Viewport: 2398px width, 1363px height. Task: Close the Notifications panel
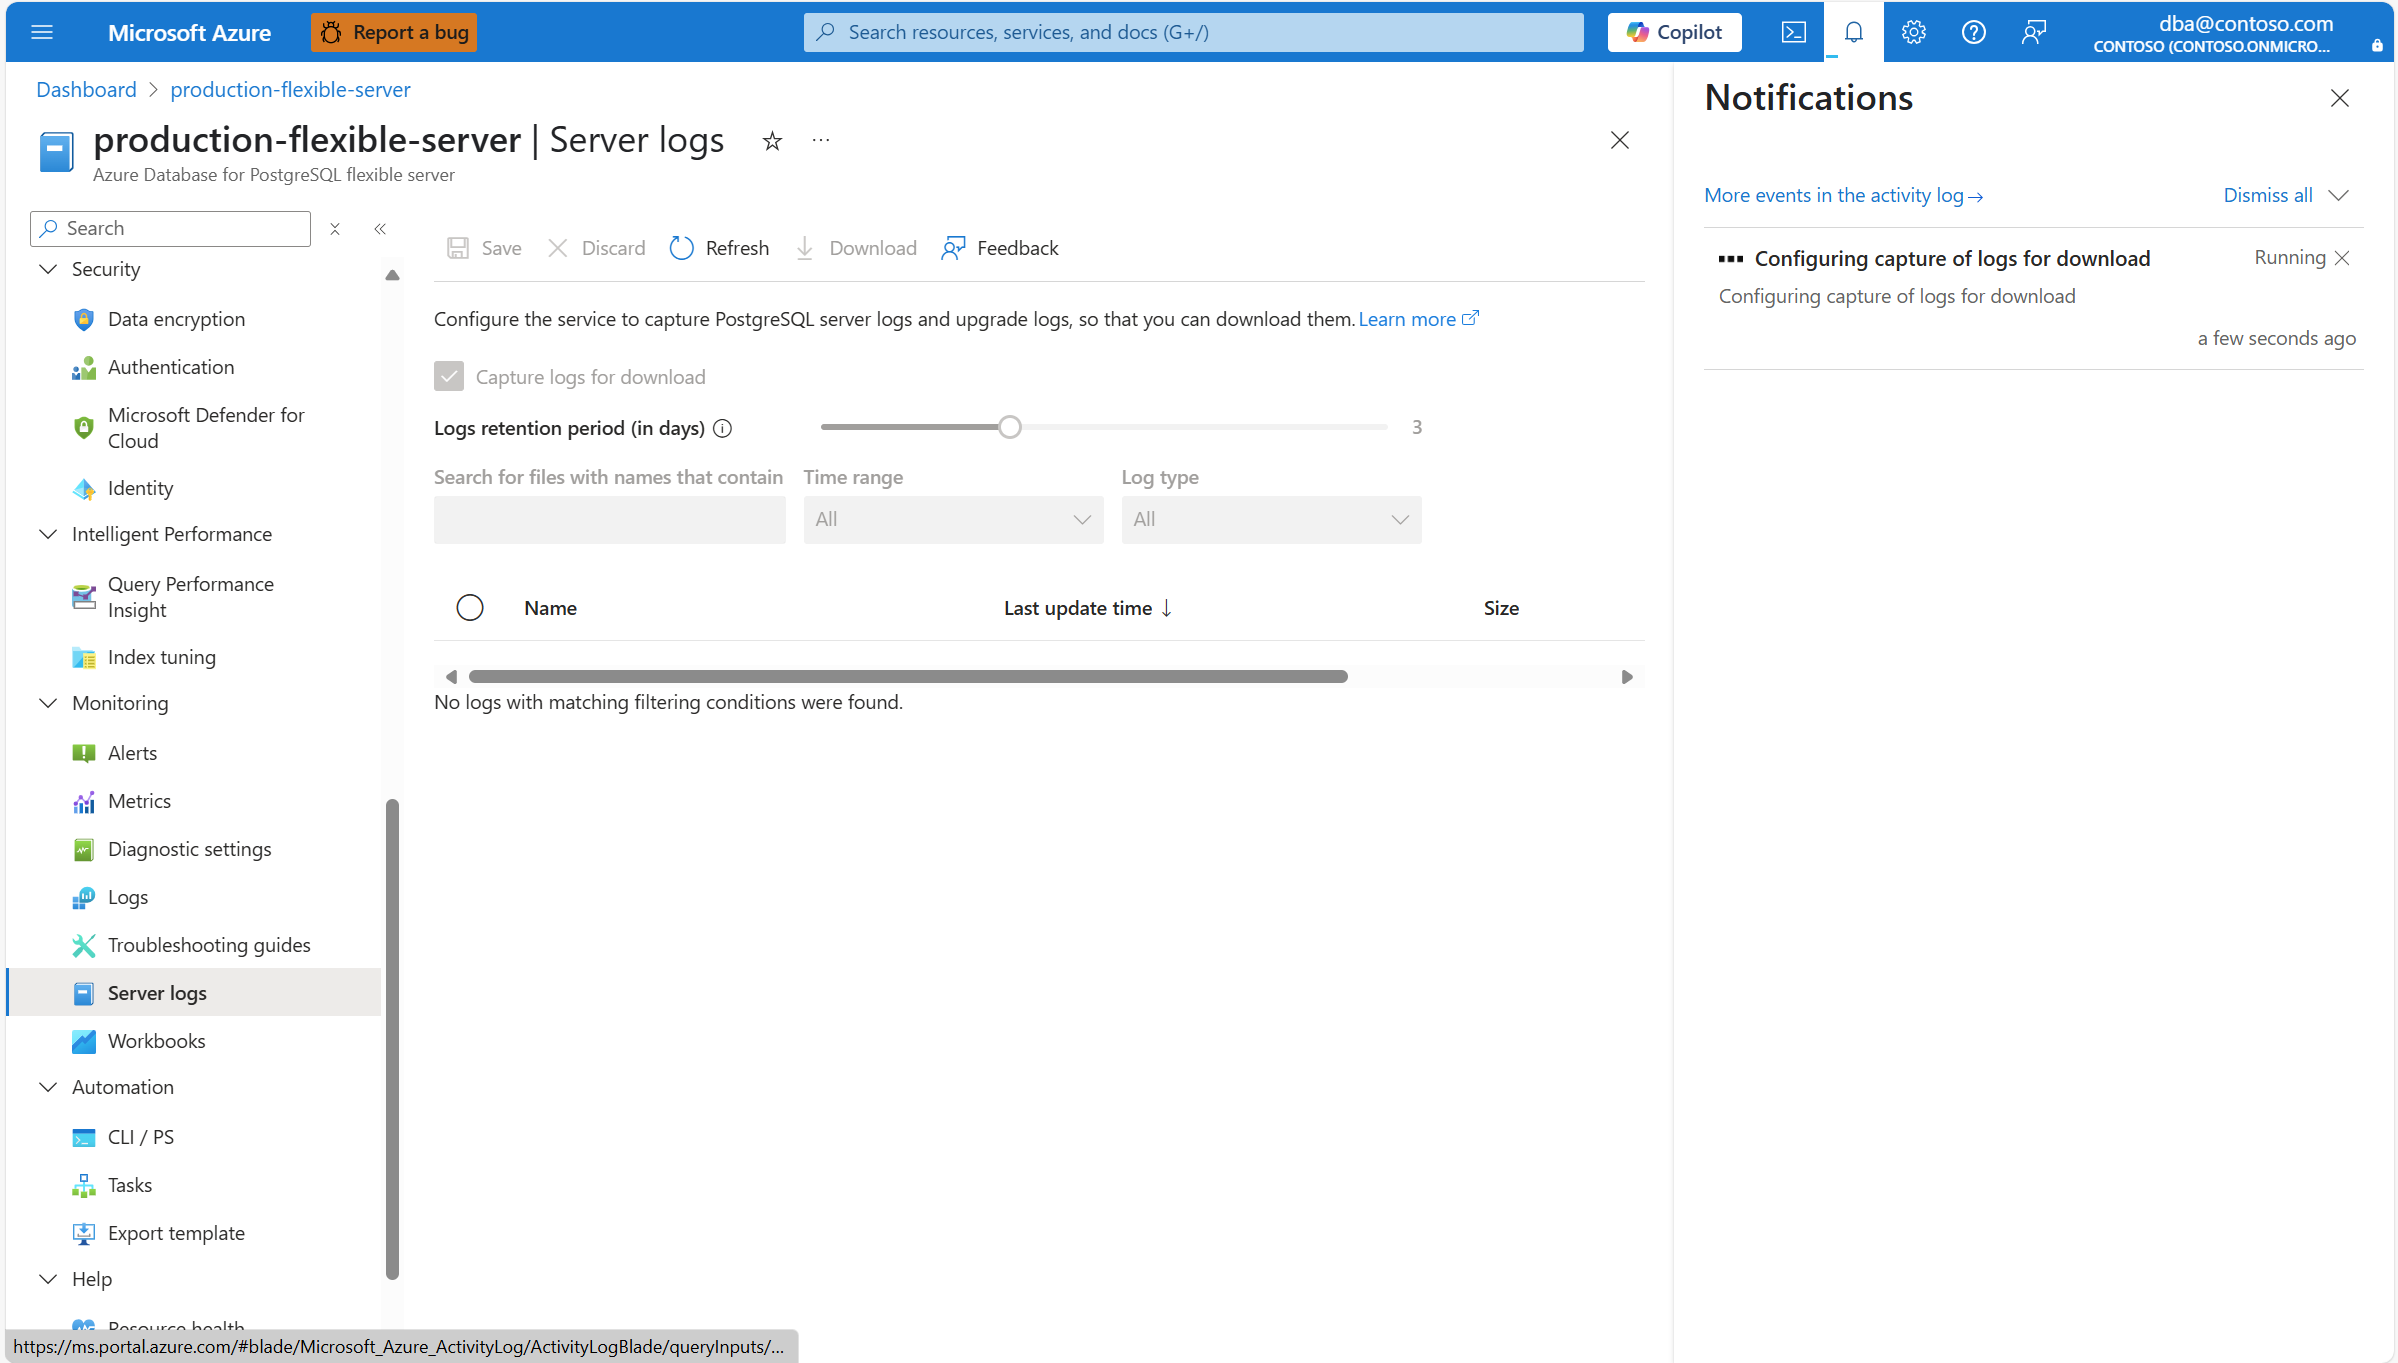(x=2339, y=98)
